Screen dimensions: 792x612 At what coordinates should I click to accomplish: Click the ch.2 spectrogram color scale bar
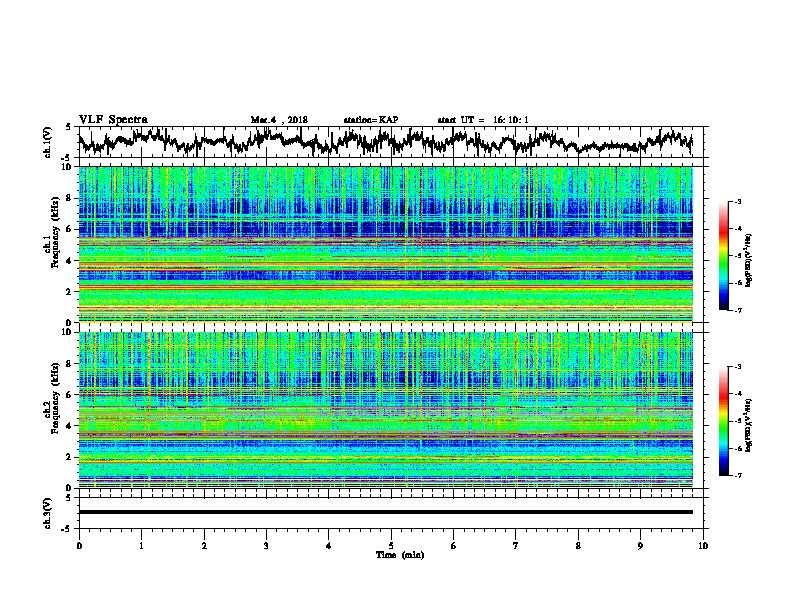click(x=723, y=421)
